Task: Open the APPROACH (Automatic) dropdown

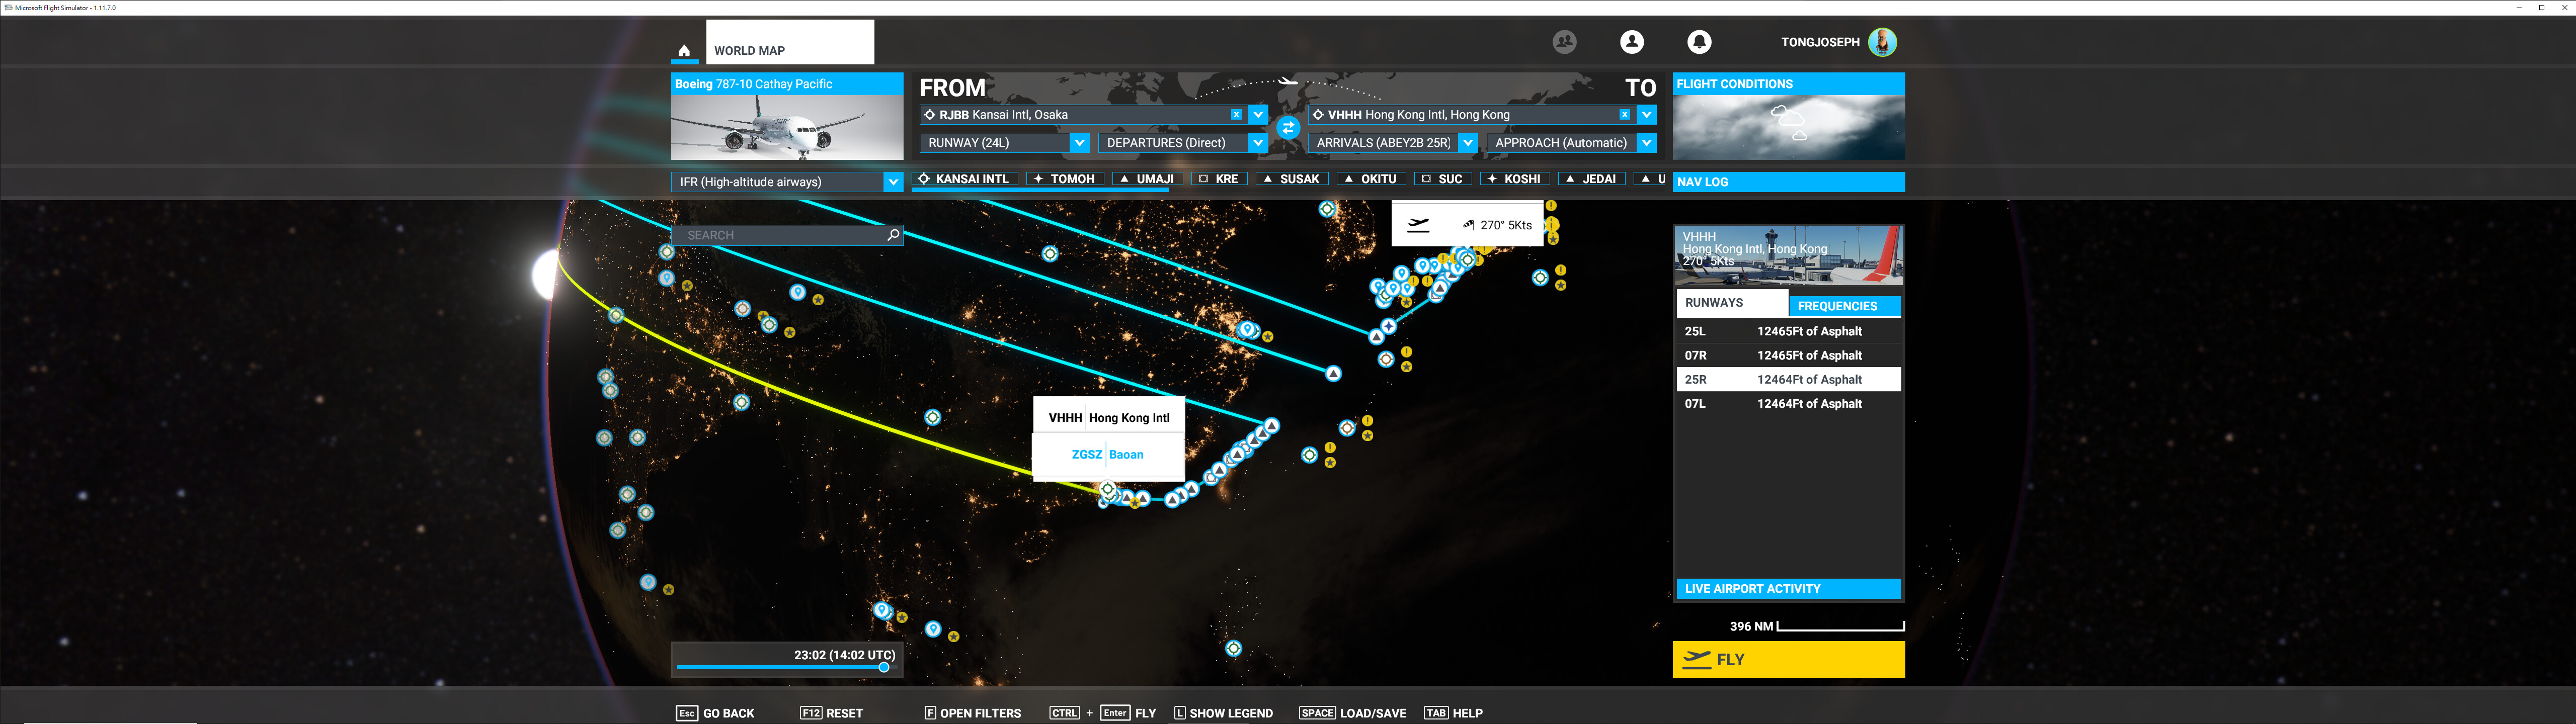Action: (1571, 143)
